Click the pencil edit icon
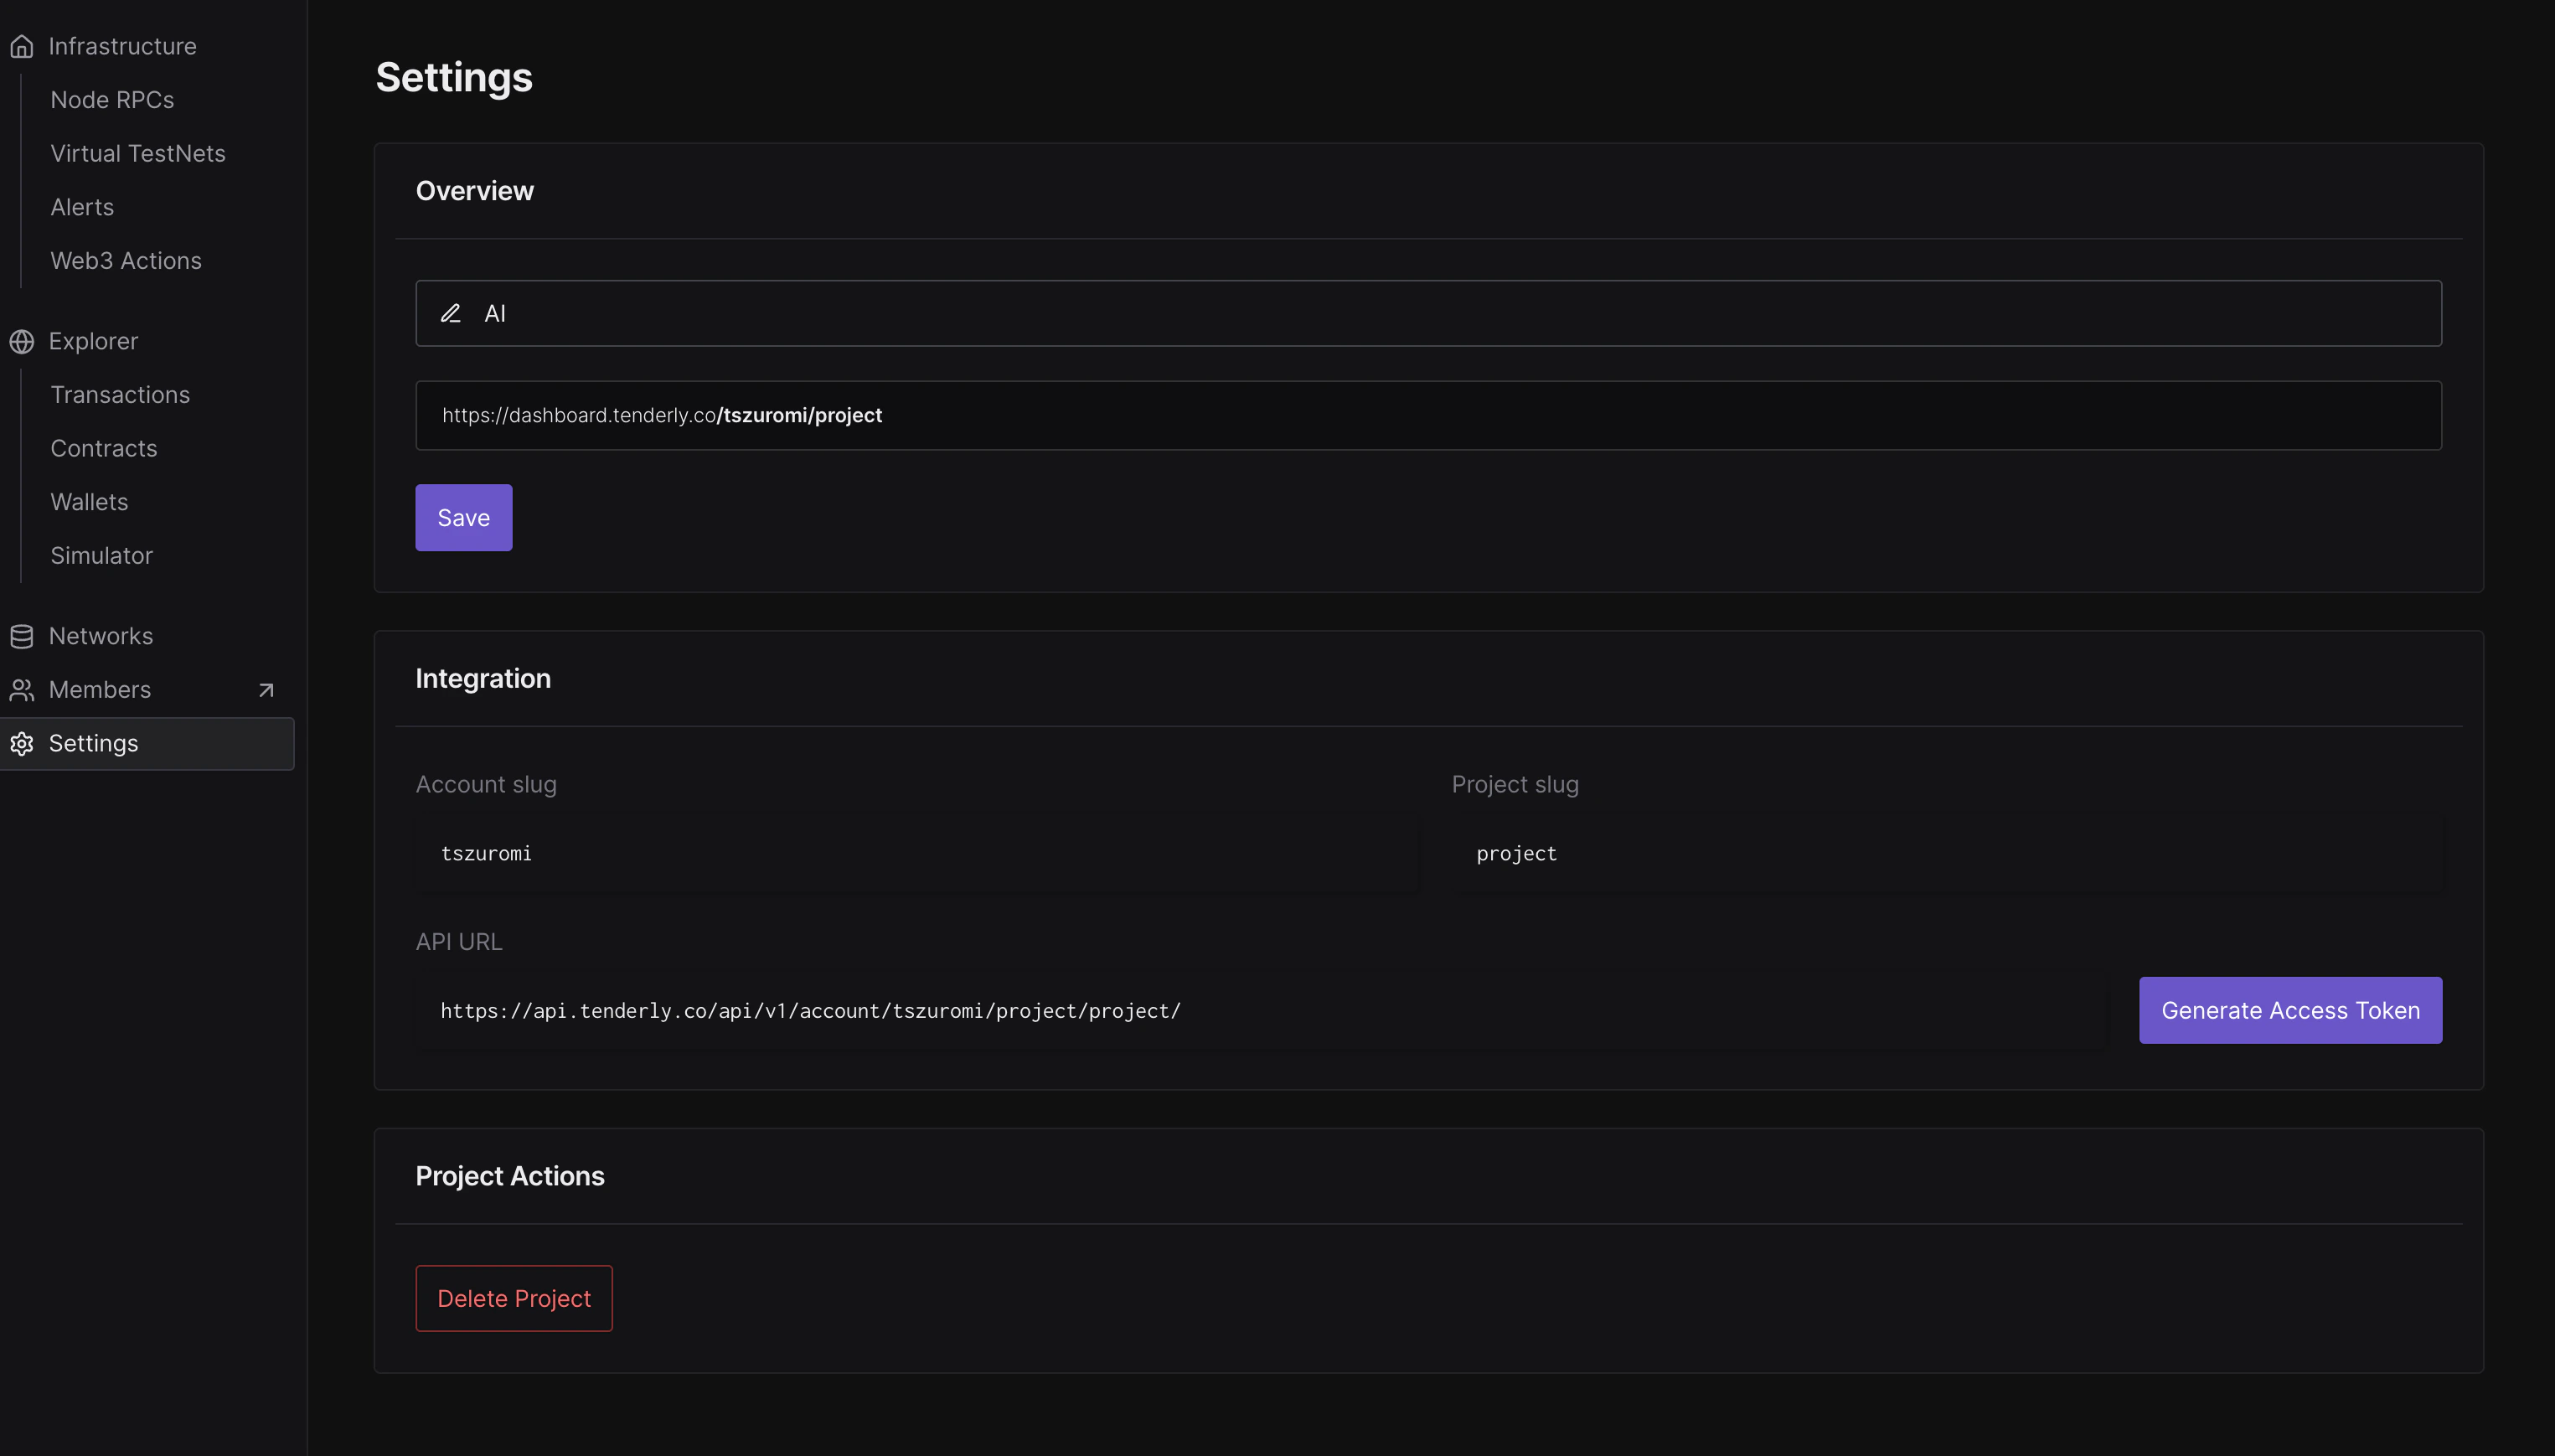Viewport: 2555px width, 1456px height. click(x=451, y=313)
